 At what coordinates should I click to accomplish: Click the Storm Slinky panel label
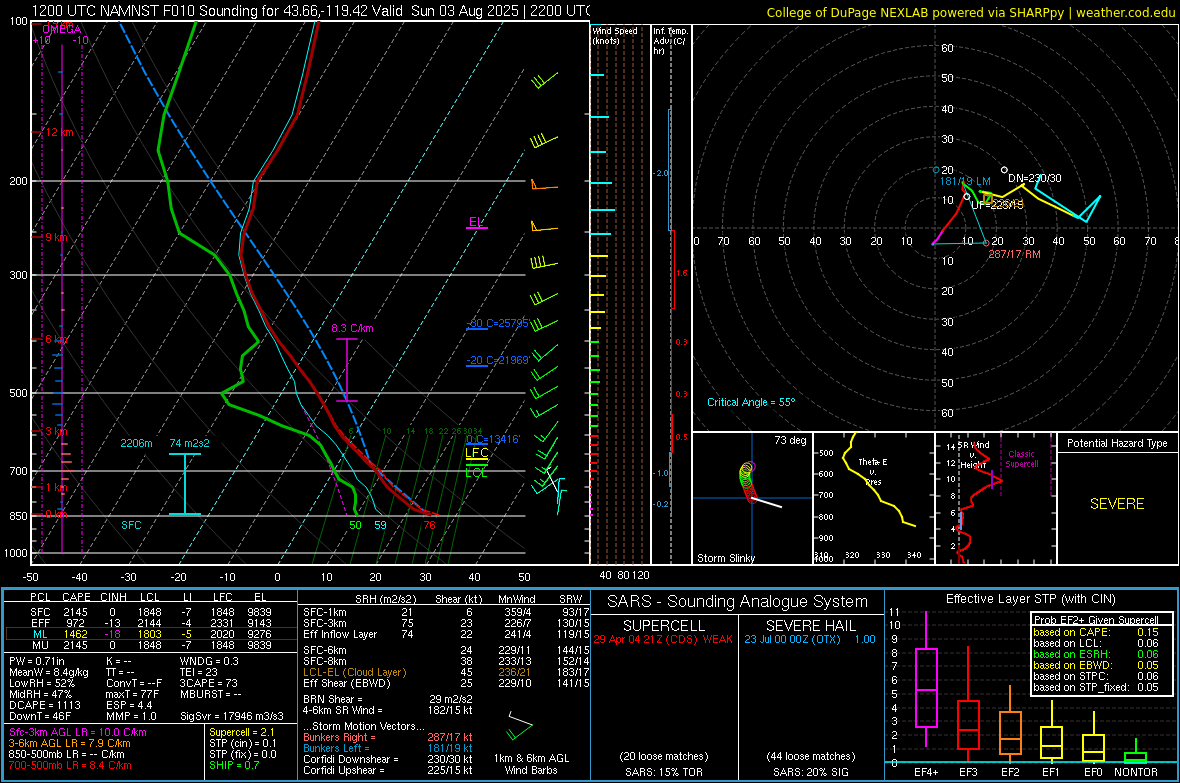(x=725, y=558)
